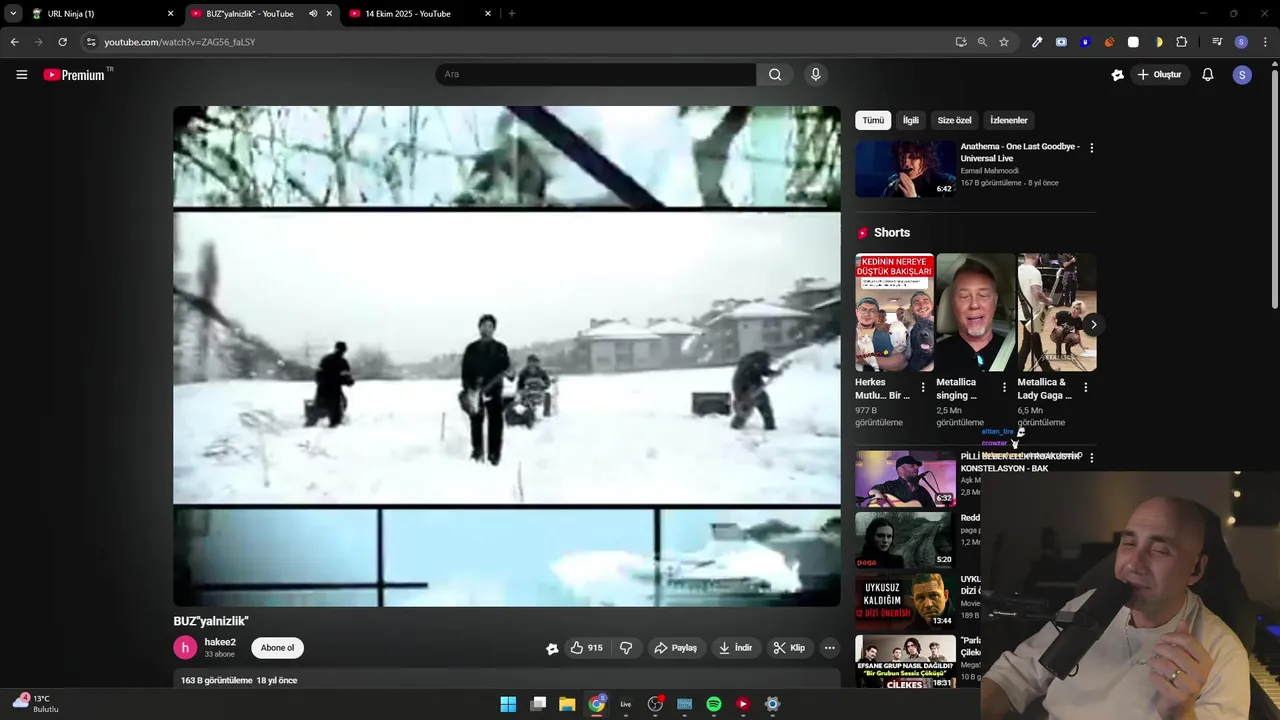Open options for Herkes Mutlu short

click(x=923, y=388)
